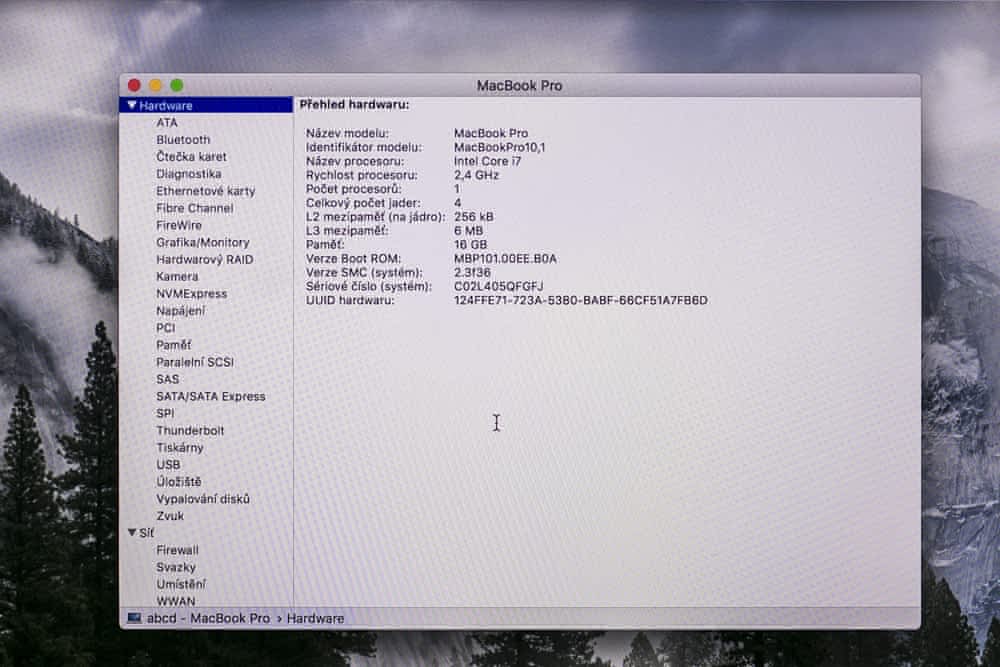Click the 'Název modelu:' label

tap(347, 133)
